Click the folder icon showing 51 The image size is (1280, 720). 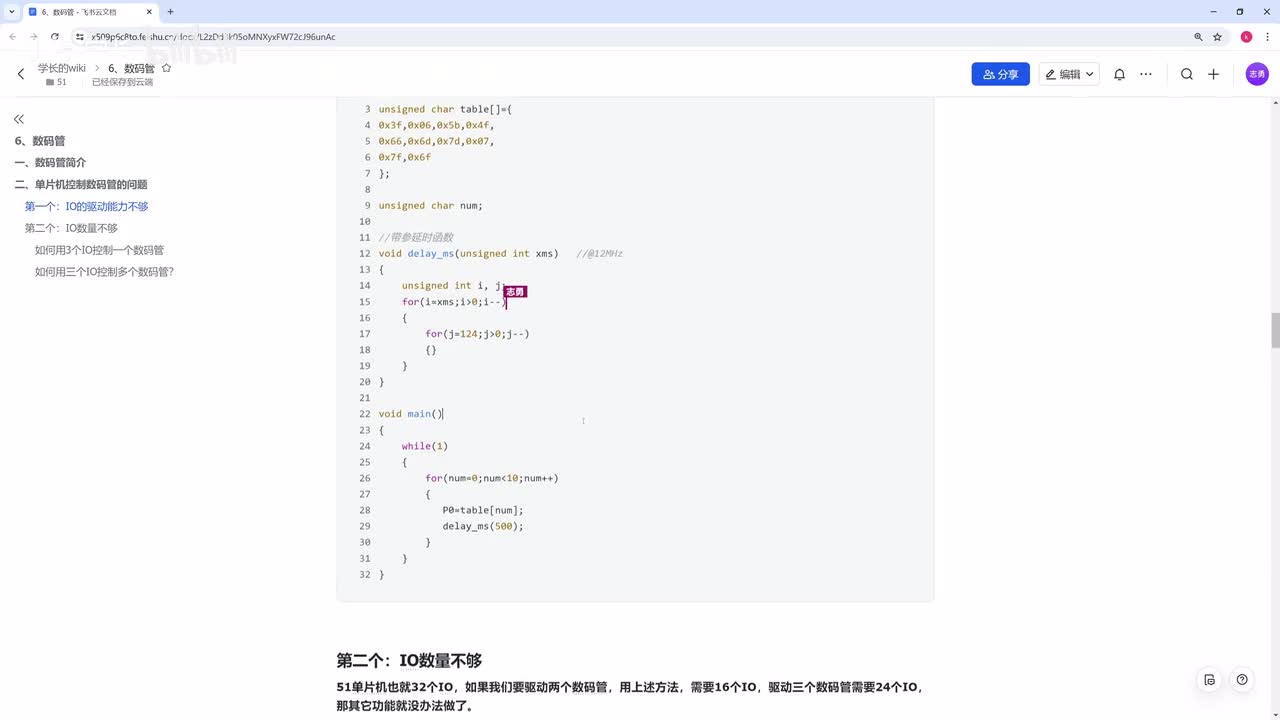50,82
